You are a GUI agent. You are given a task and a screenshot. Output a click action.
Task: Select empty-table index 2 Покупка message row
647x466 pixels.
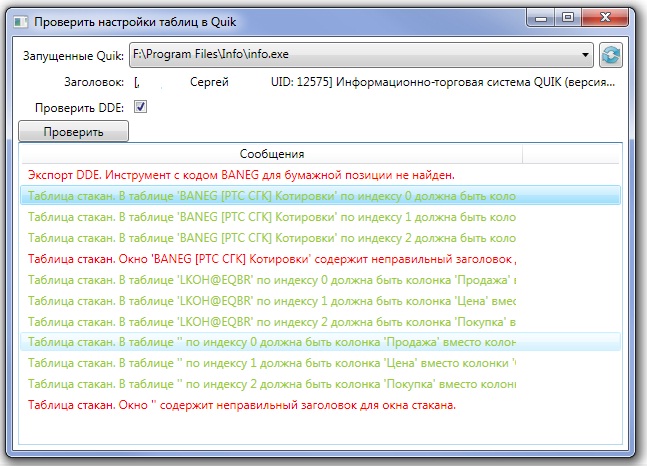pyautogui.click(x=320, y=384)
